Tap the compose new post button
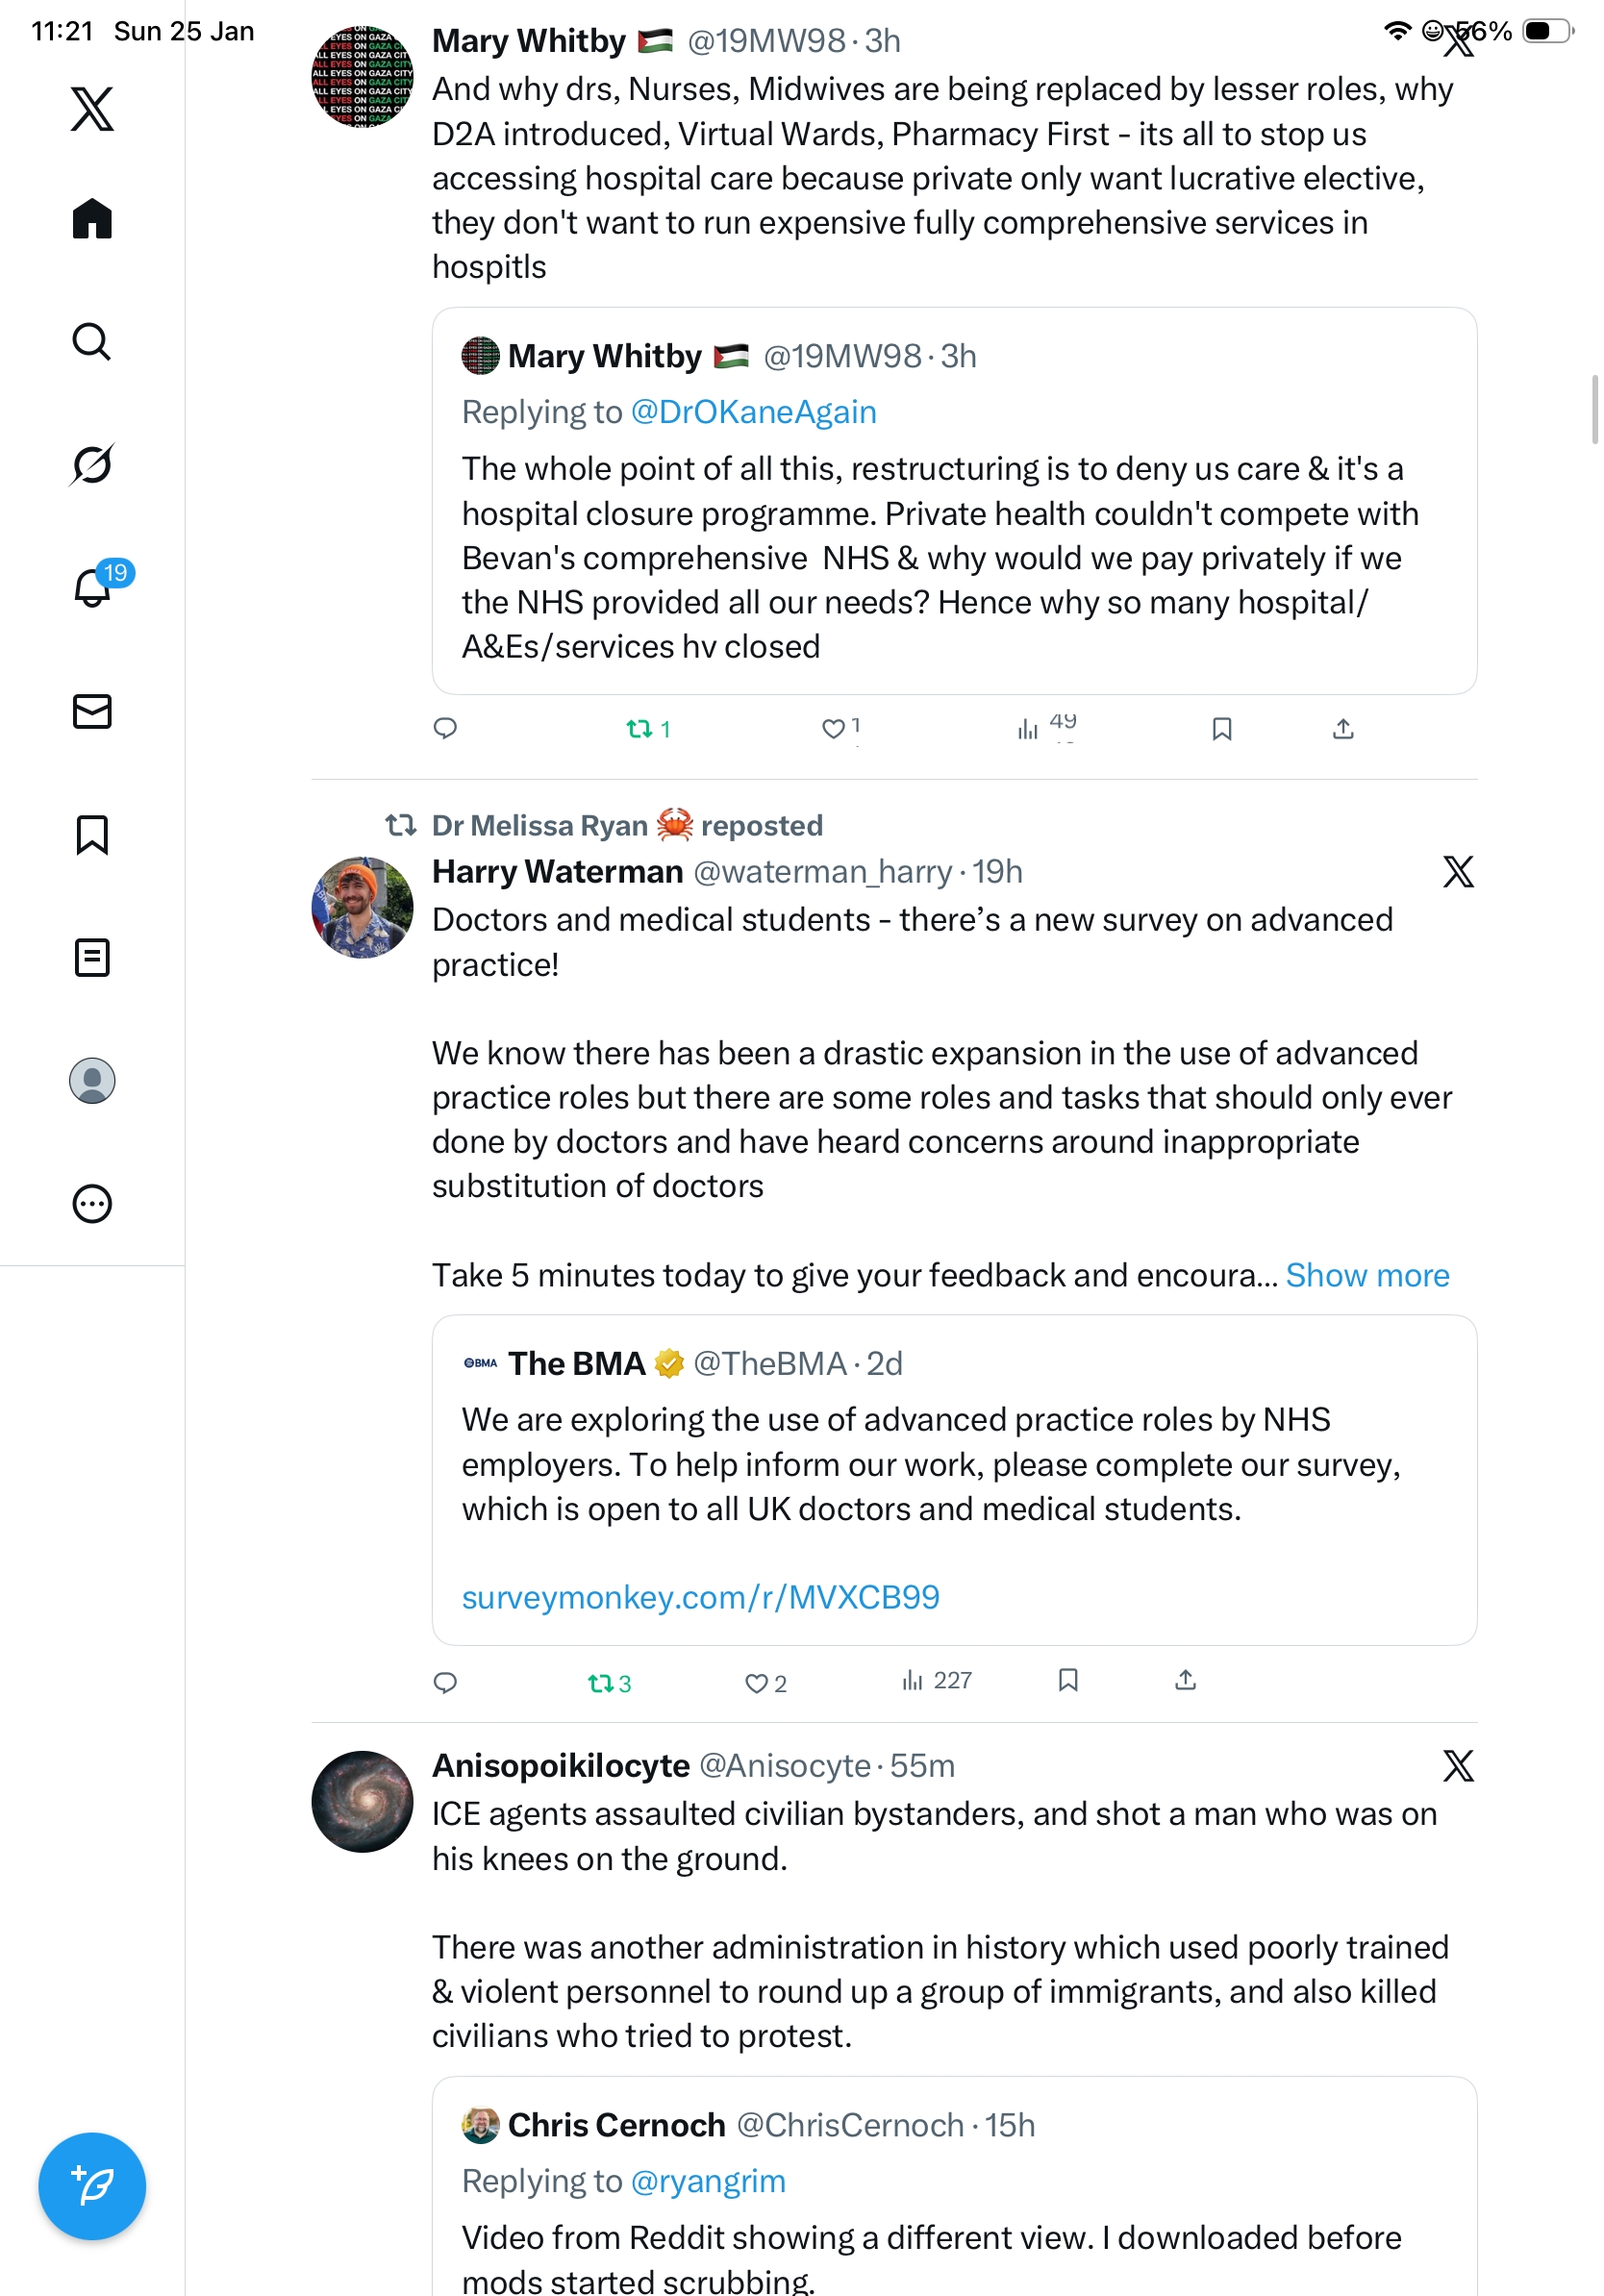 pyautogui.click(x=92, y=2186)
